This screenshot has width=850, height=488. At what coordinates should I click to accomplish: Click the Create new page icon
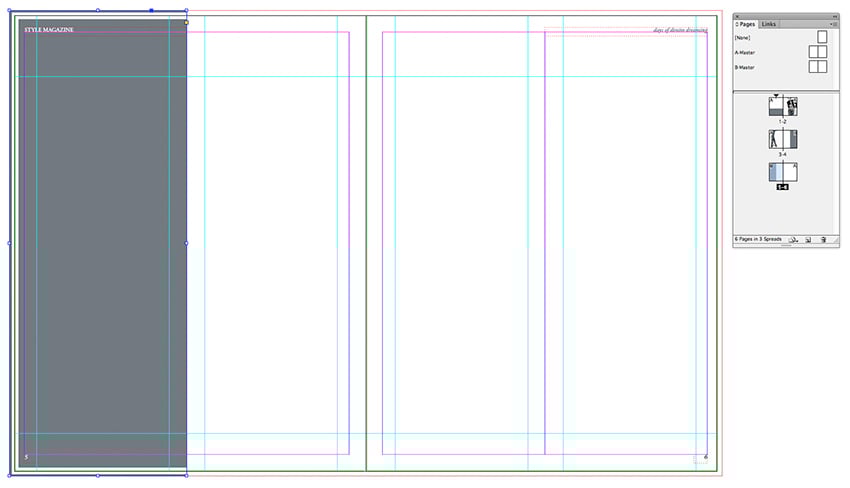[808, 240]
